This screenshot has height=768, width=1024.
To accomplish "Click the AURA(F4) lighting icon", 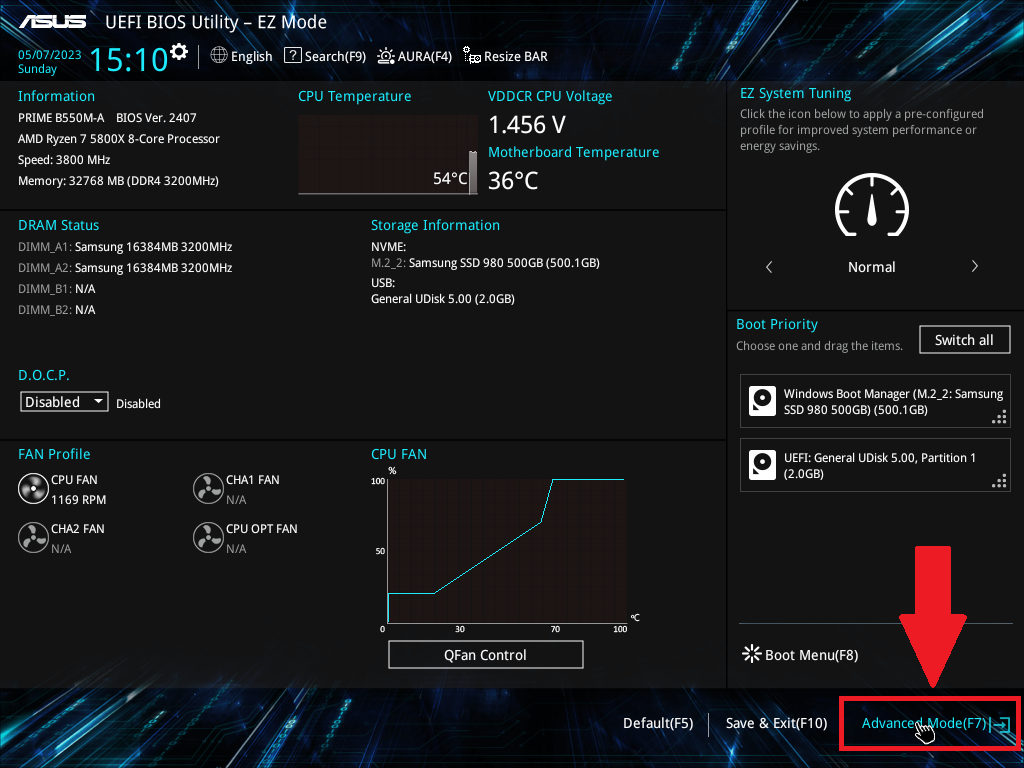I will coord(386,56).
